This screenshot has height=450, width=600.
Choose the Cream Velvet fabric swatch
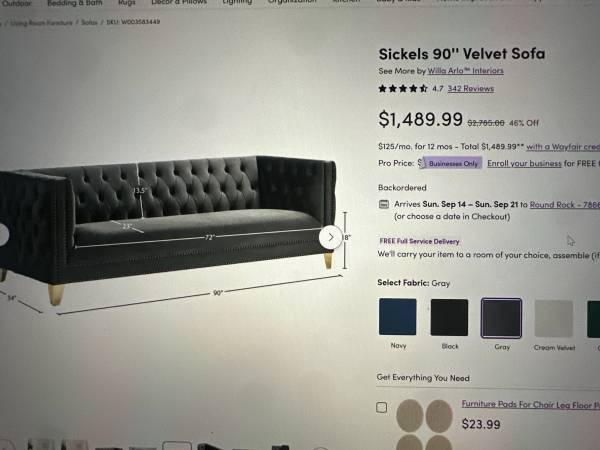[554, 319]
